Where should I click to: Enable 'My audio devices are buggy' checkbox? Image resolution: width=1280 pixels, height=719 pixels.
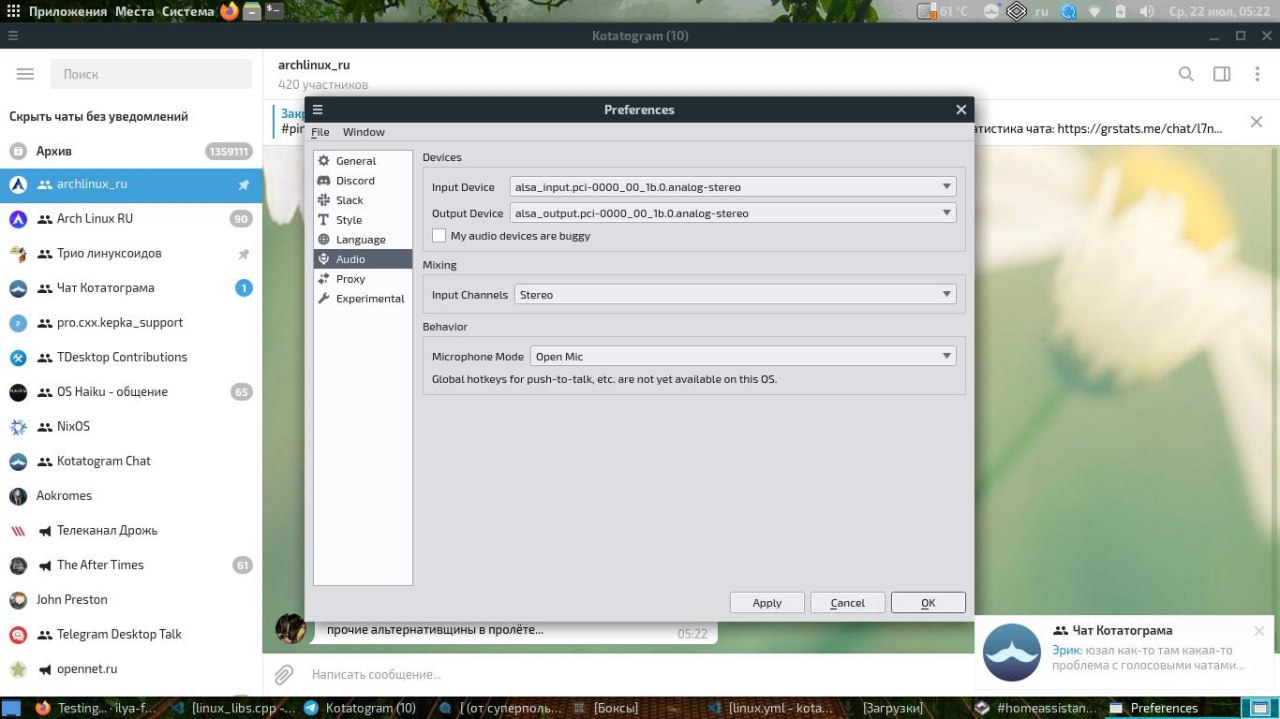(439, 236)
